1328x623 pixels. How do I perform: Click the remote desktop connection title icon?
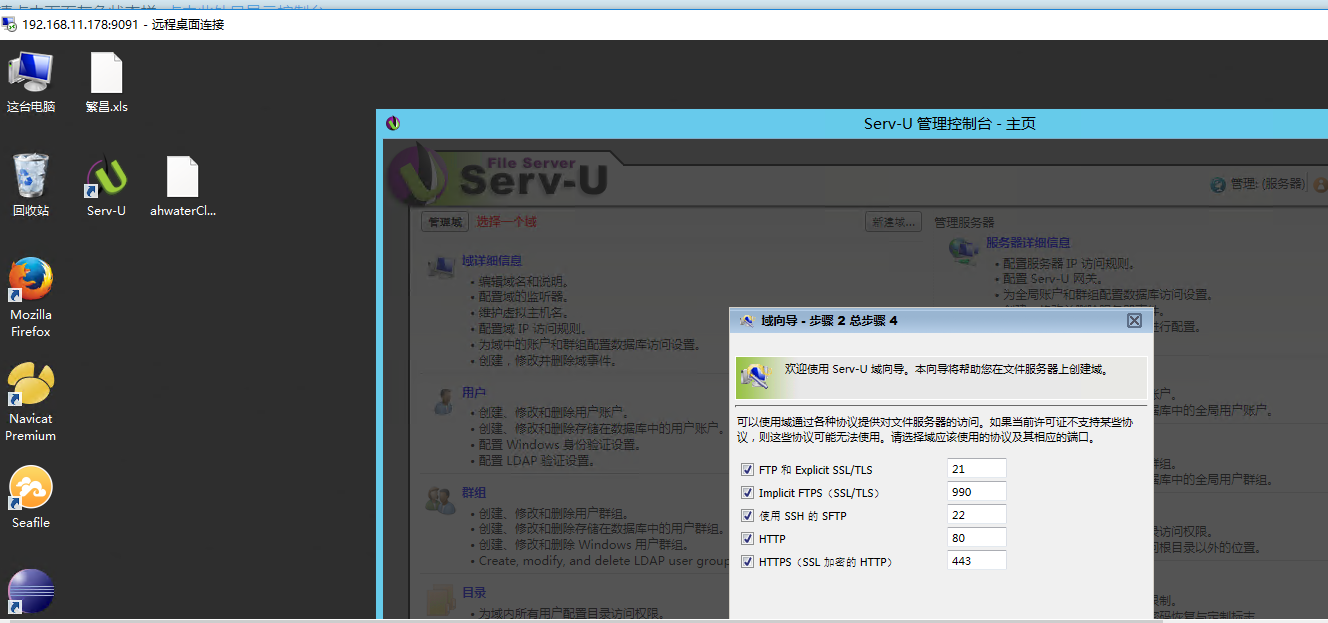[10, 24]
